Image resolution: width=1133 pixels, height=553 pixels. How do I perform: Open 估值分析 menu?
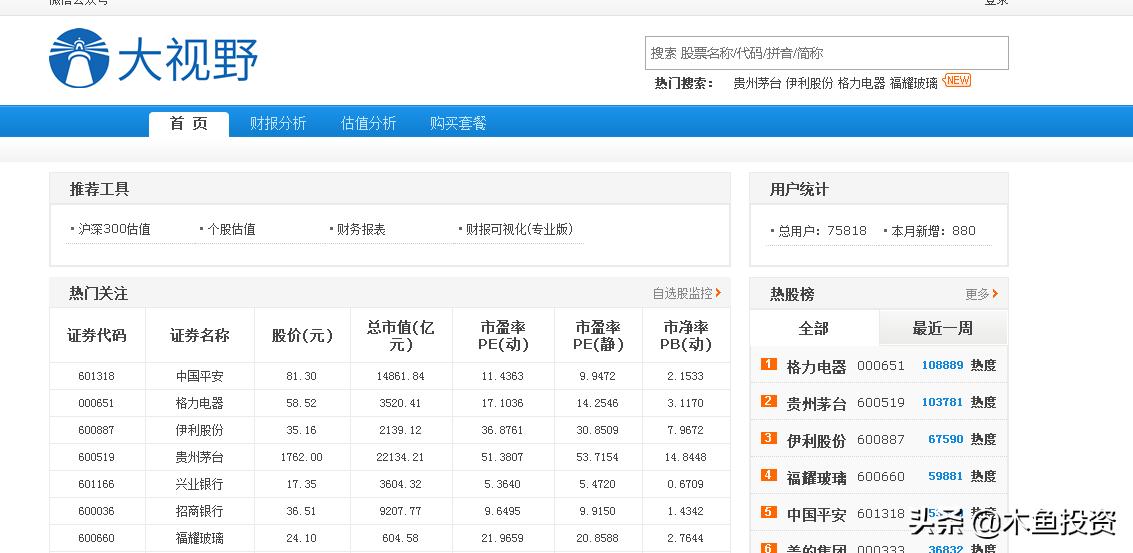369,124
